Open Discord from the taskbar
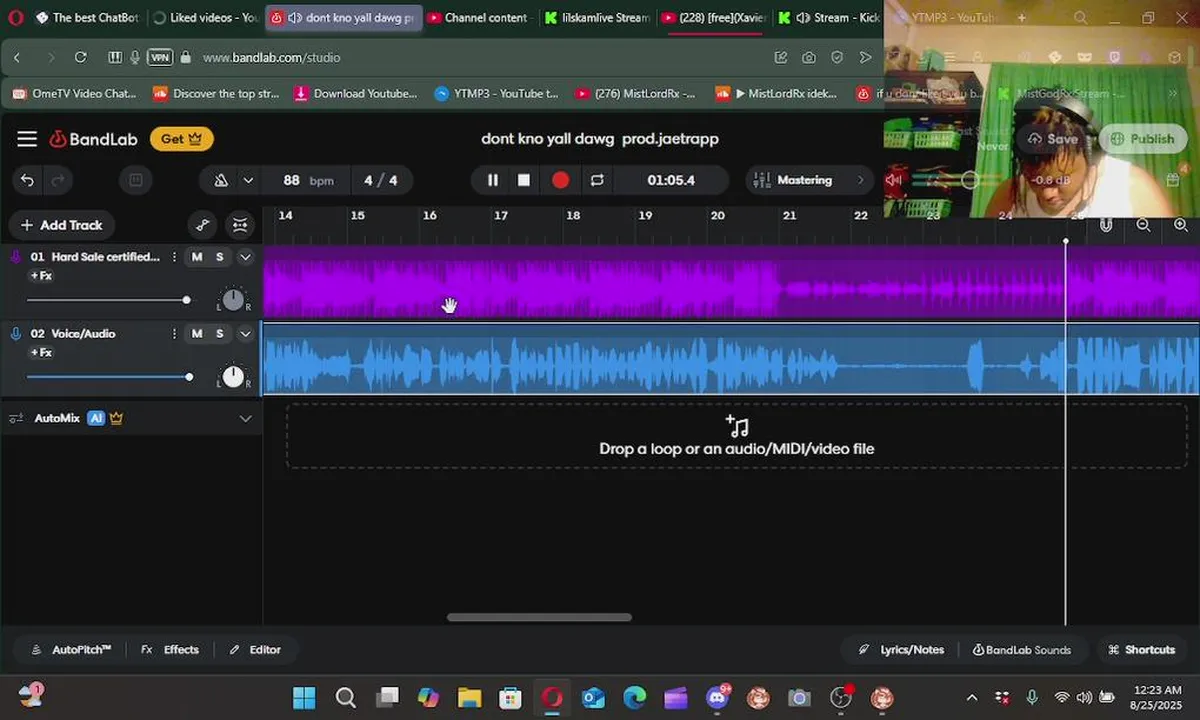This screenshot has height=720, width=1200. coord(717,697)
